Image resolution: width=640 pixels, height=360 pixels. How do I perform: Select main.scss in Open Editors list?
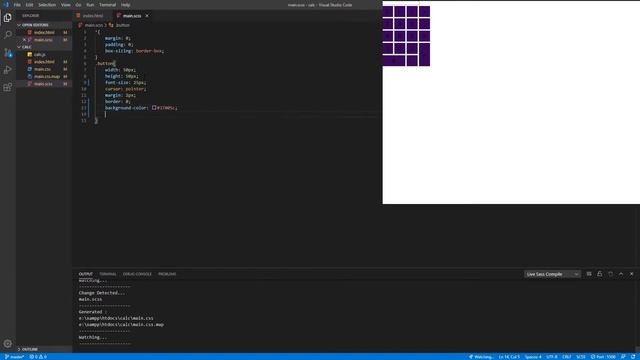tap(43, 40)
